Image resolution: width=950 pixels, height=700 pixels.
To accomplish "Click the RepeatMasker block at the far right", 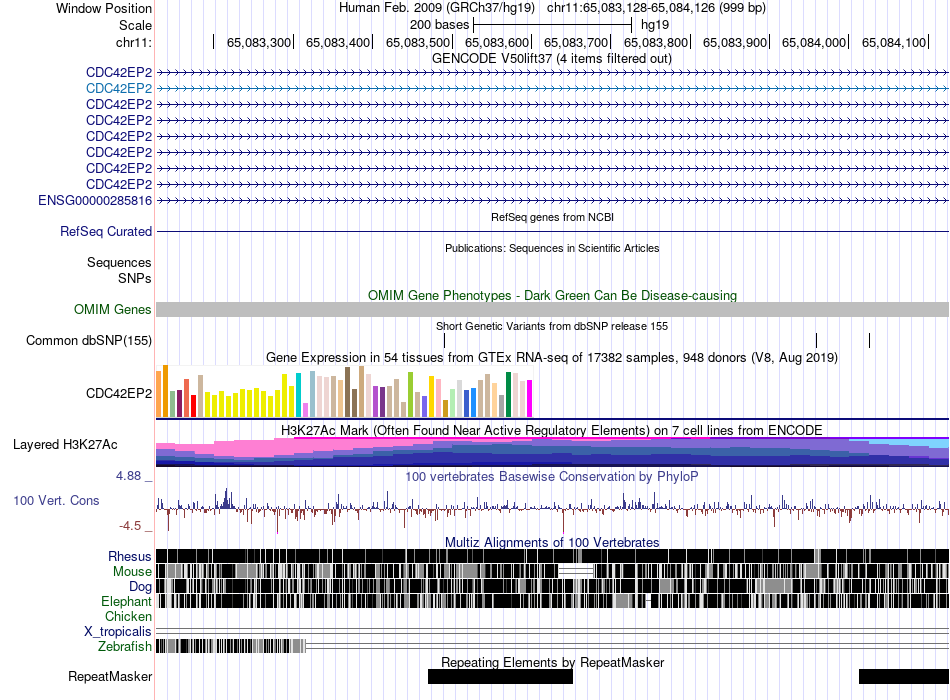I will pyautogui.click(x=904, y=676).
